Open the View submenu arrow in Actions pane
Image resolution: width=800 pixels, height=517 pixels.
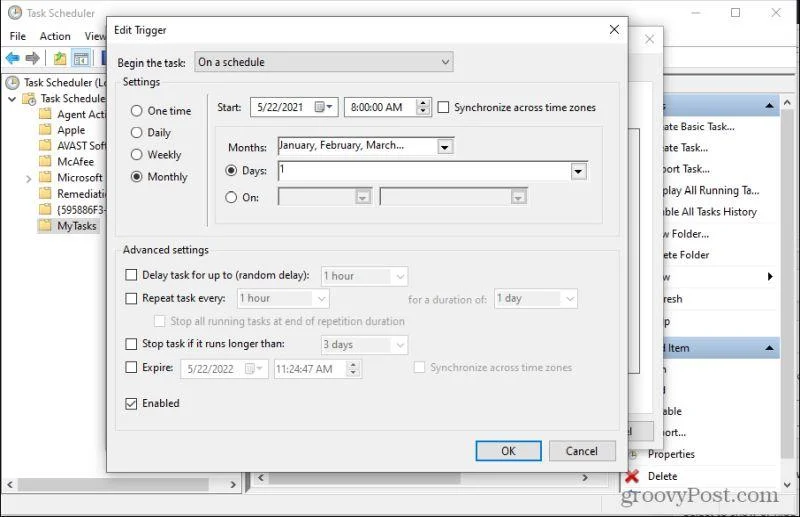[770, 277]
